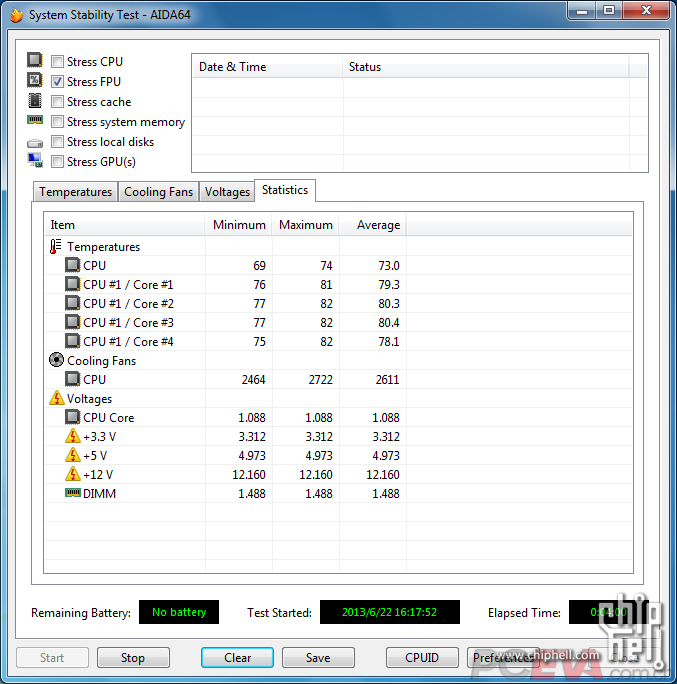Click the green RAM icon beside Stress system memory
The image size is (677, 684).
pos(34,120)
